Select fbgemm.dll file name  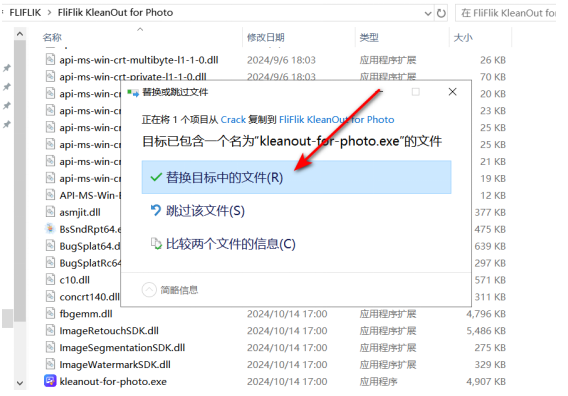click(86, 314)
